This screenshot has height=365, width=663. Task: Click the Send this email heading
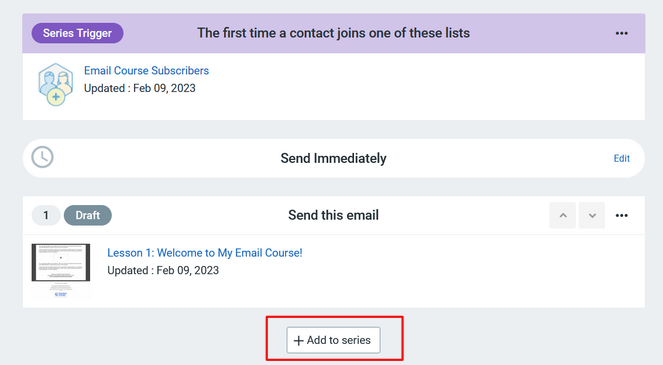333,215
